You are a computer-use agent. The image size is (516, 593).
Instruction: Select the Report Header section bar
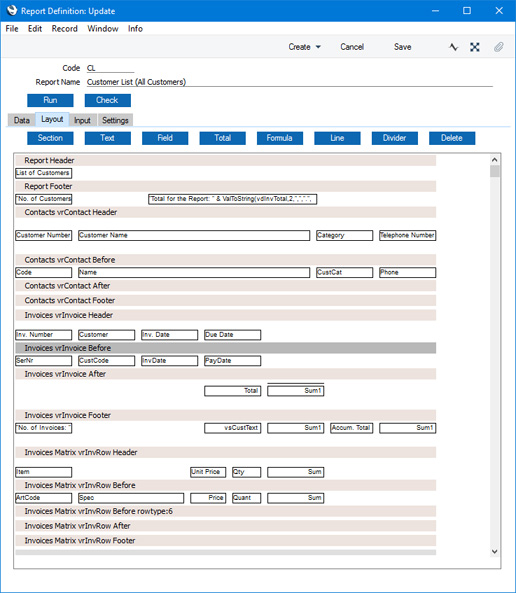pos(225,160)
